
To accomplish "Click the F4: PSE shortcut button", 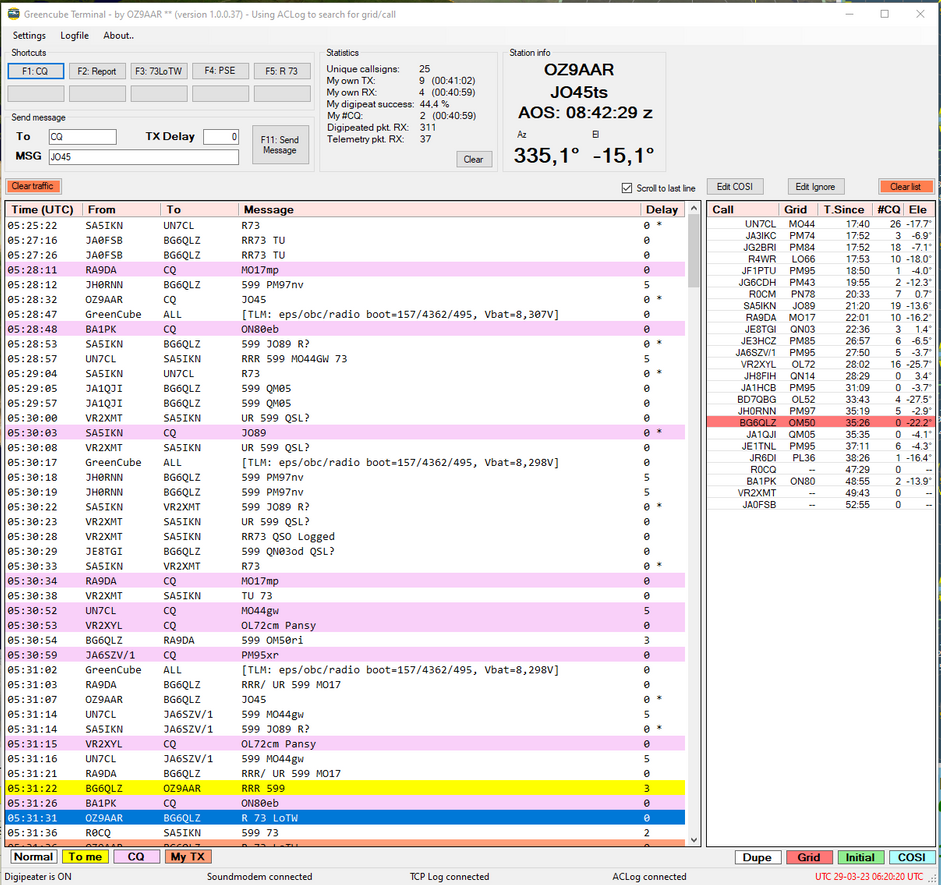I will [220, 71].
